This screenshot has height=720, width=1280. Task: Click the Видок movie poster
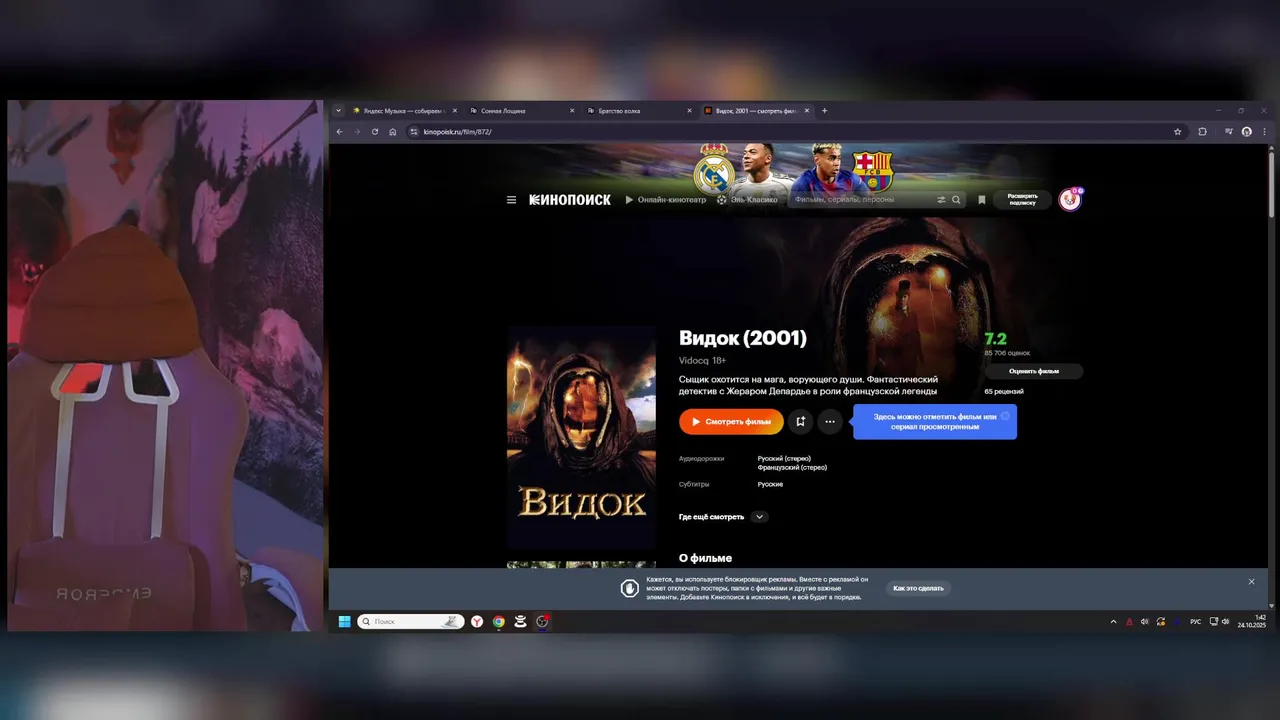tap(581, 437)
